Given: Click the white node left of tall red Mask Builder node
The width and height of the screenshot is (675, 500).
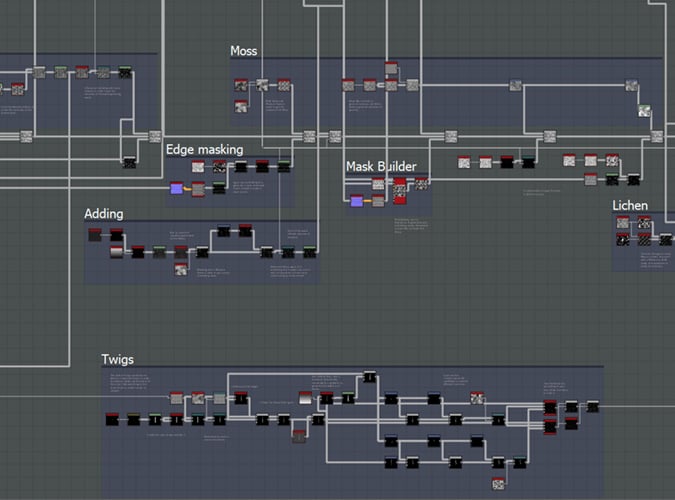Looking at the screenshot, I should (x=378, y=184).
